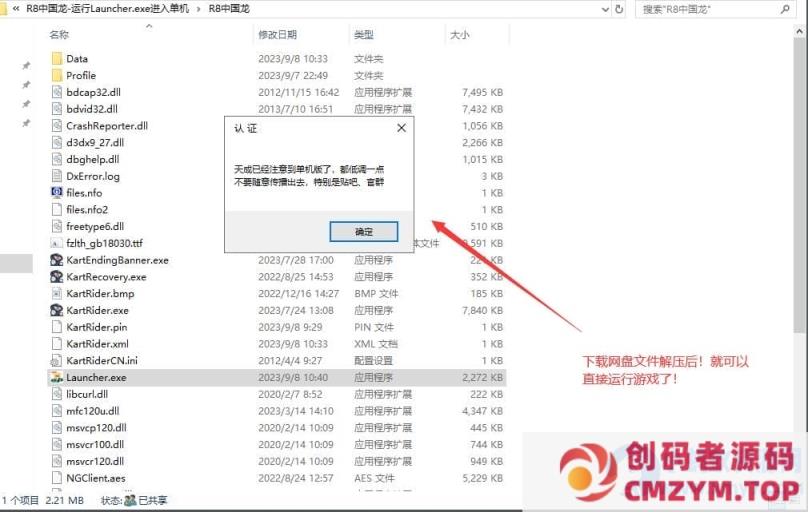Click the refresh button in address bar

[x=619, y=9]
